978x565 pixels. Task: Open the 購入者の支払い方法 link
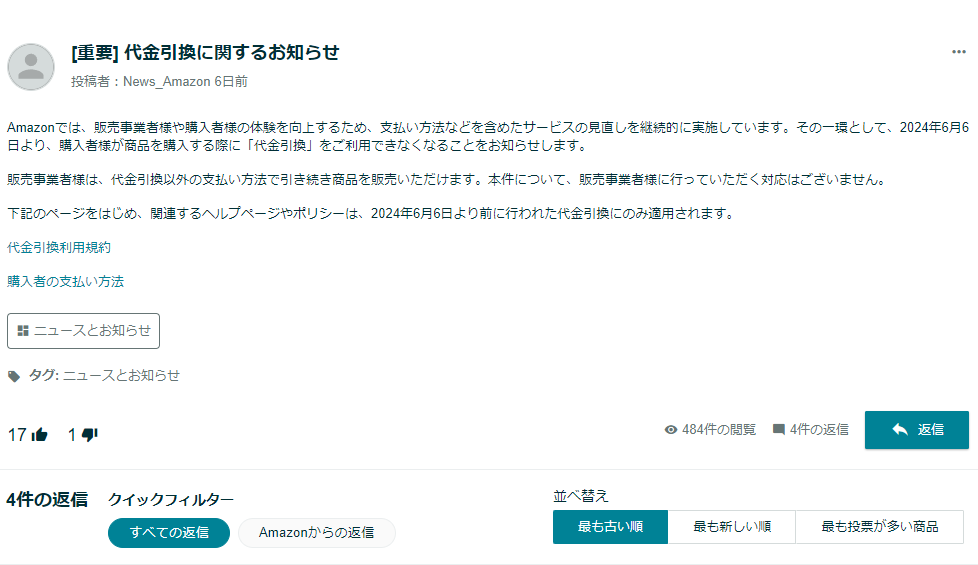pyautogui.click(x=65, y=282)
